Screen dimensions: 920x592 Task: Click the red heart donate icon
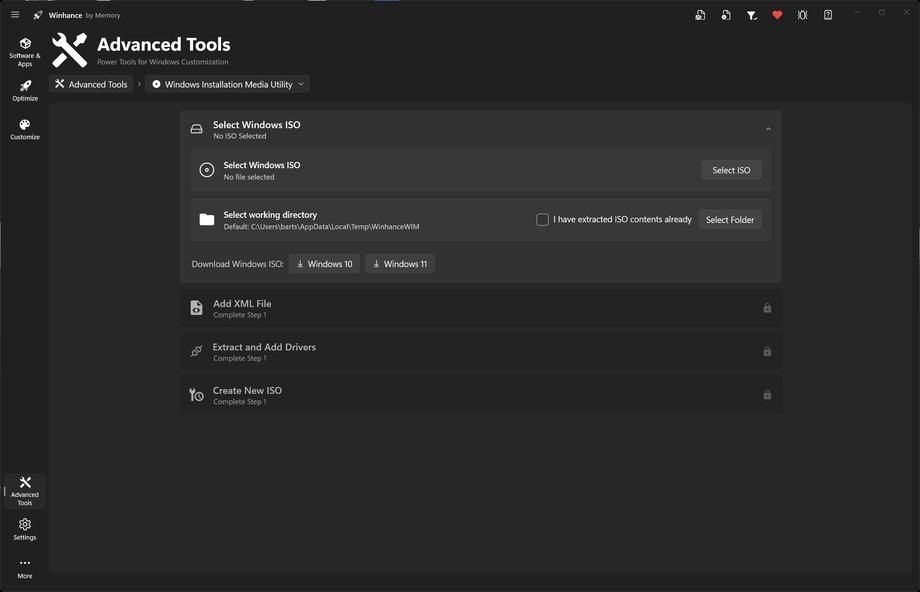[777, 15]
